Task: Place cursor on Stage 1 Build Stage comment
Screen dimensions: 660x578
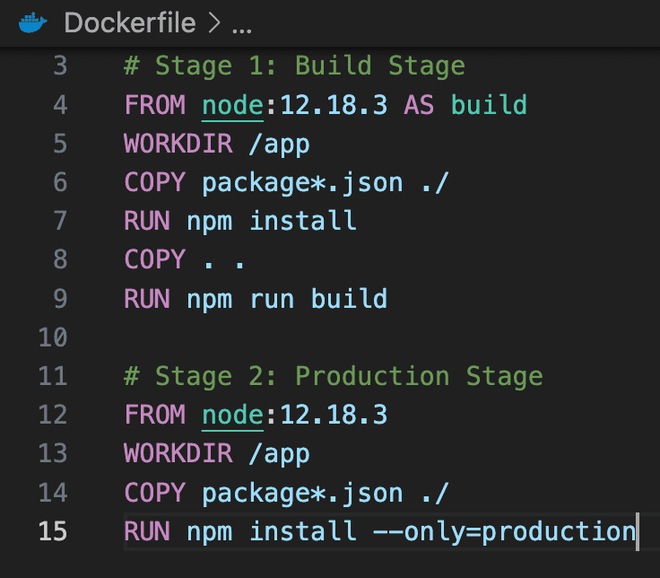Action: click(x=294, y=67)
